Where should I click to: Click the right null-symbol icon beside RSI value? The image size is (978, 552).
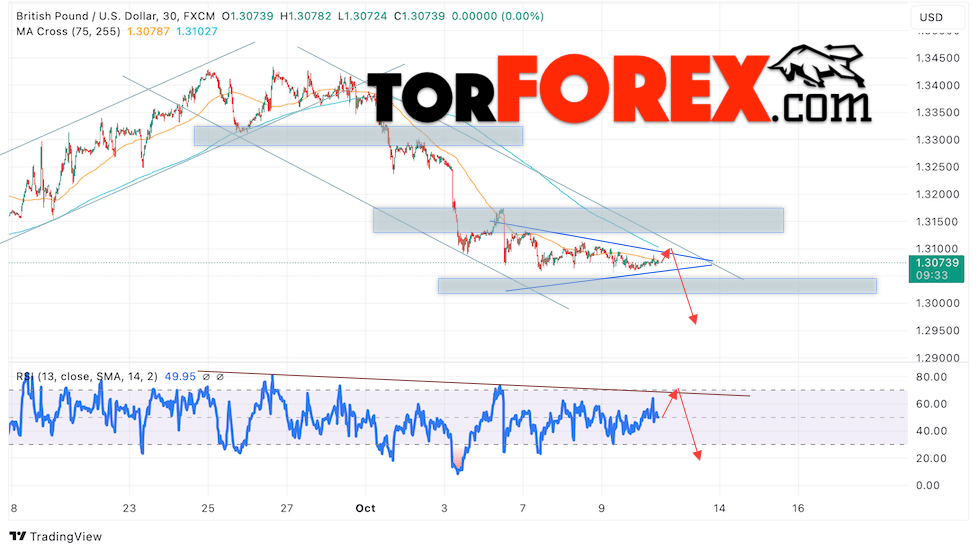click(x=220, y=377)
